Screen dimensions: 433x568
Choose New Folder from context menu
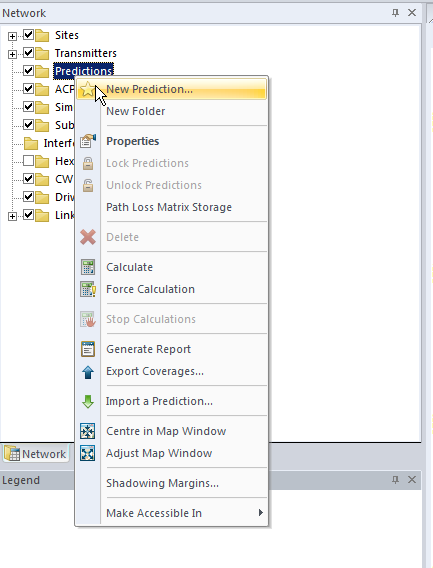pos(136,111)
